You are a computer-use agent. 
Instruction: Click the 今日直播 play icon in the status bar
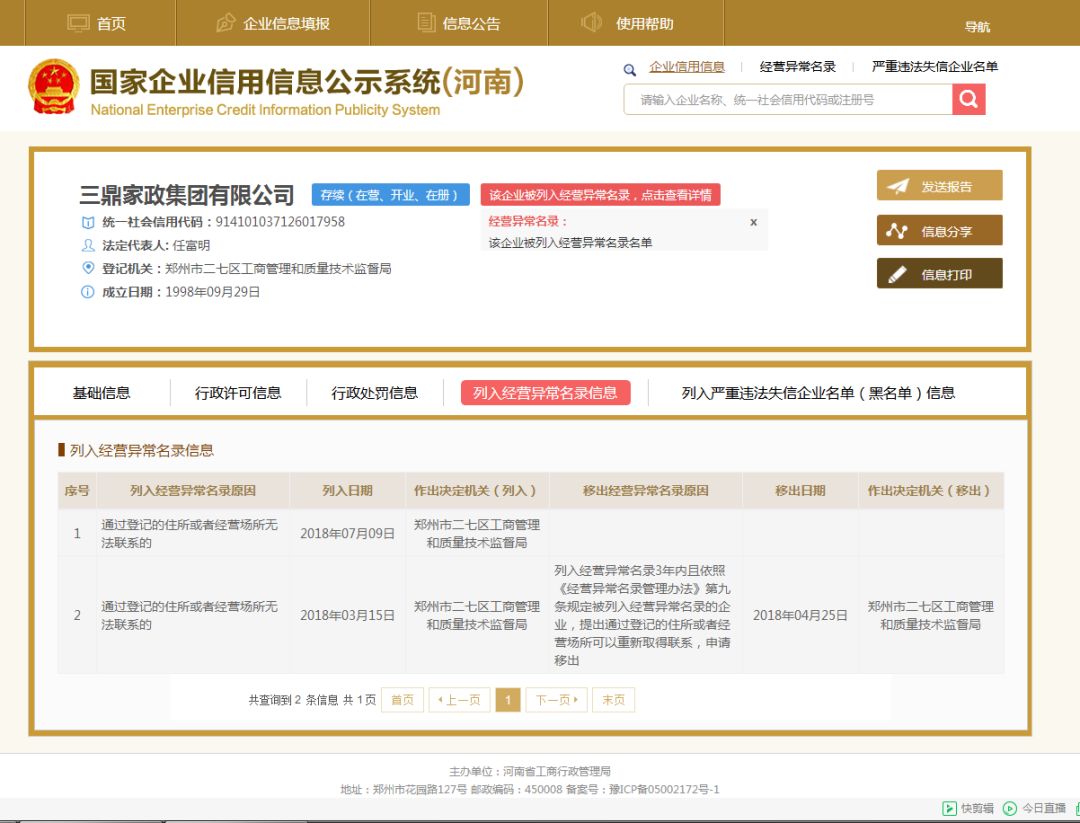[x=1010, y=809]
